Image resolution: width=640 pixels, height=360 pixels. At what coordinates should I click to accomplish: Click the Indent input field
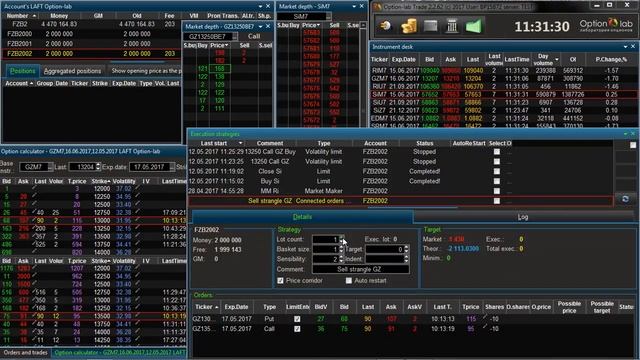[x=384, y=259]
